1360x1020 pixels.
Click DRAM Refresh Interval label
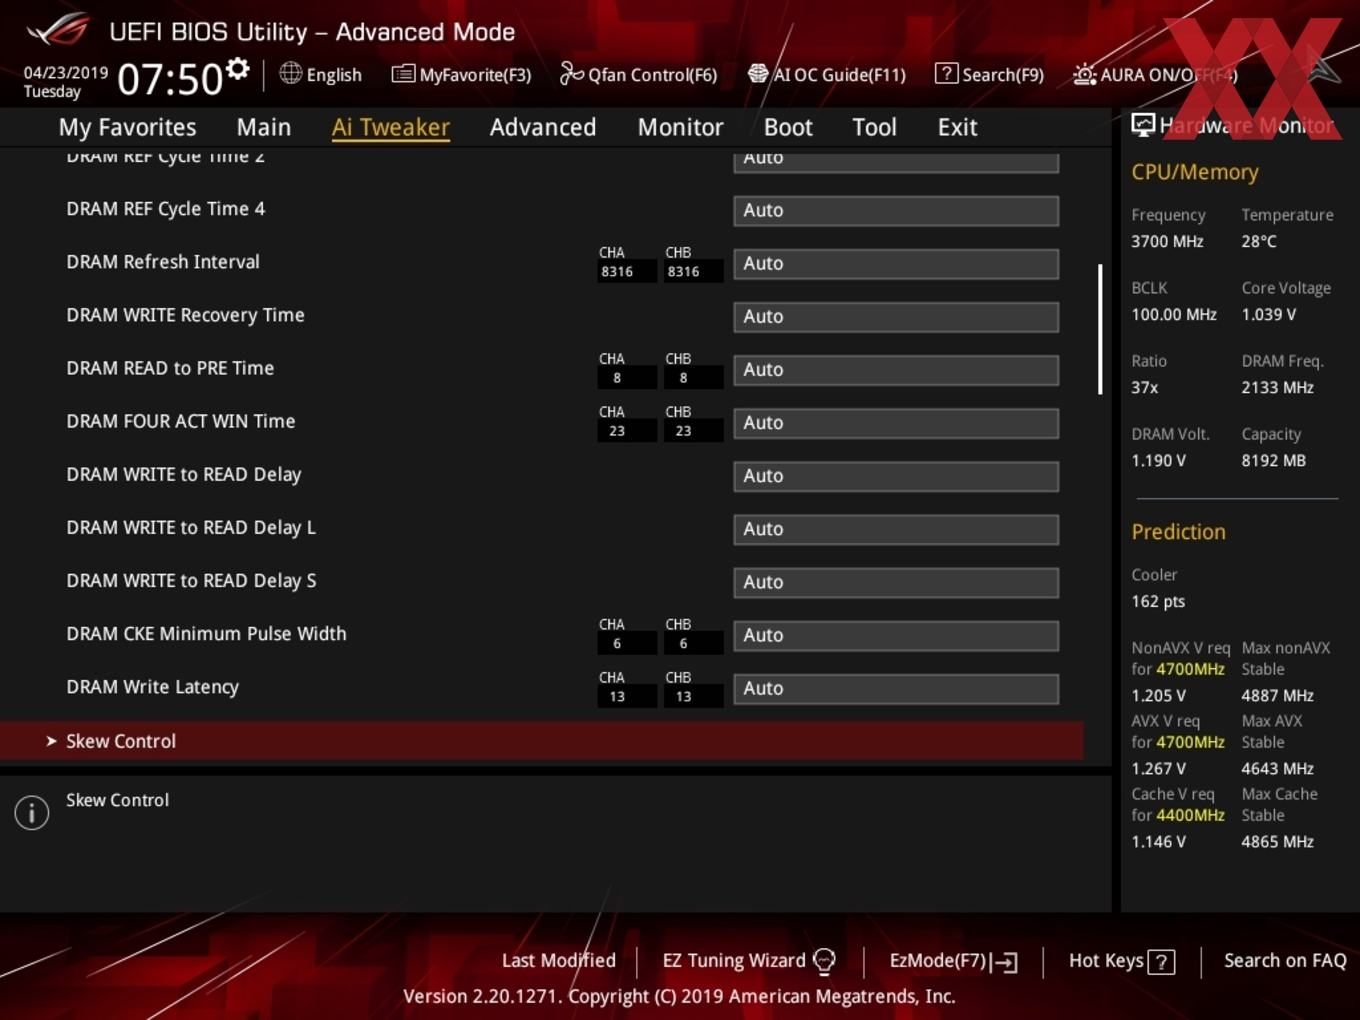[x=163, y=262]
